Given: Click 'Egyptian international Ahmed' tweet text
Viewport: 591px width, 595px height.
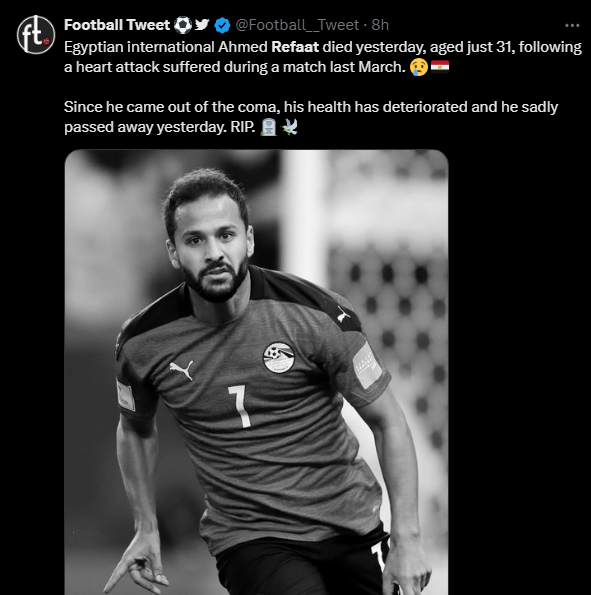Looking at the screenshot, I should tap(166, 47).
